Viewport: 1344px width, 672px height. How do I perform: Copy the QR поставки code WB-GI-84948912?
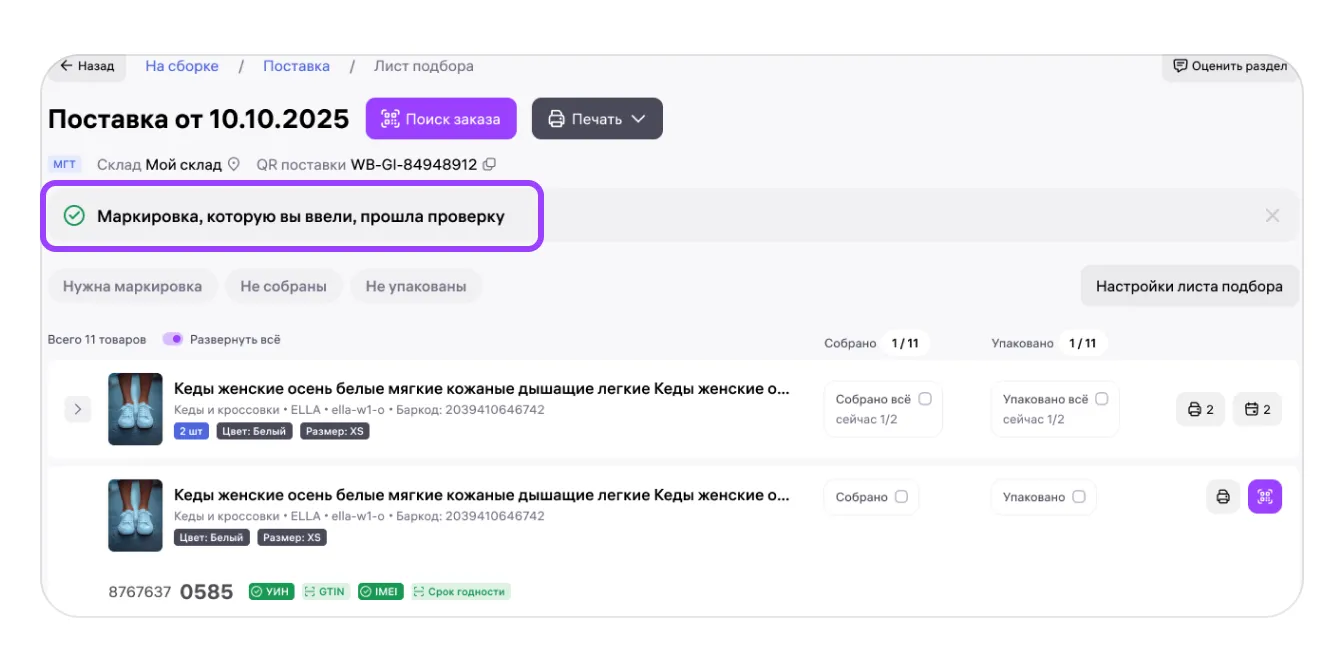click(489, 164)
